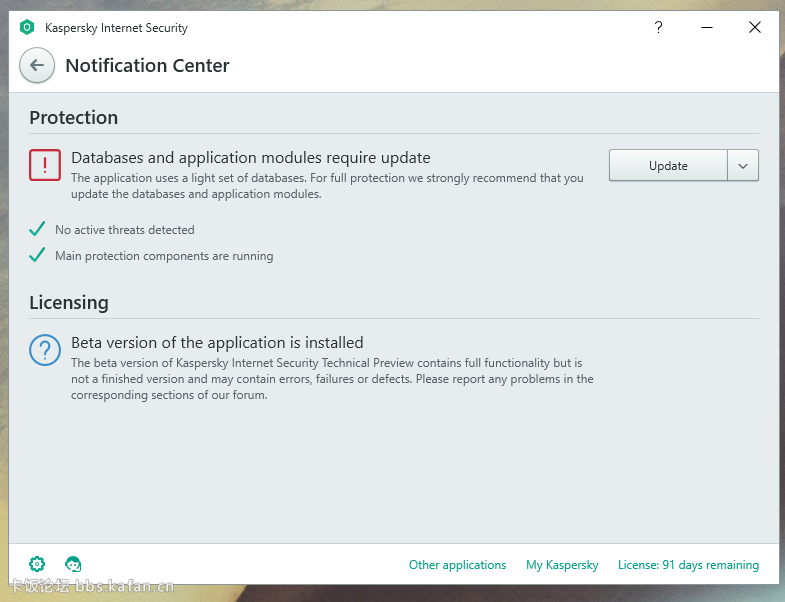Click the Notification Center title
This screenshot has width=785, height=602.
tap(147, 66)
